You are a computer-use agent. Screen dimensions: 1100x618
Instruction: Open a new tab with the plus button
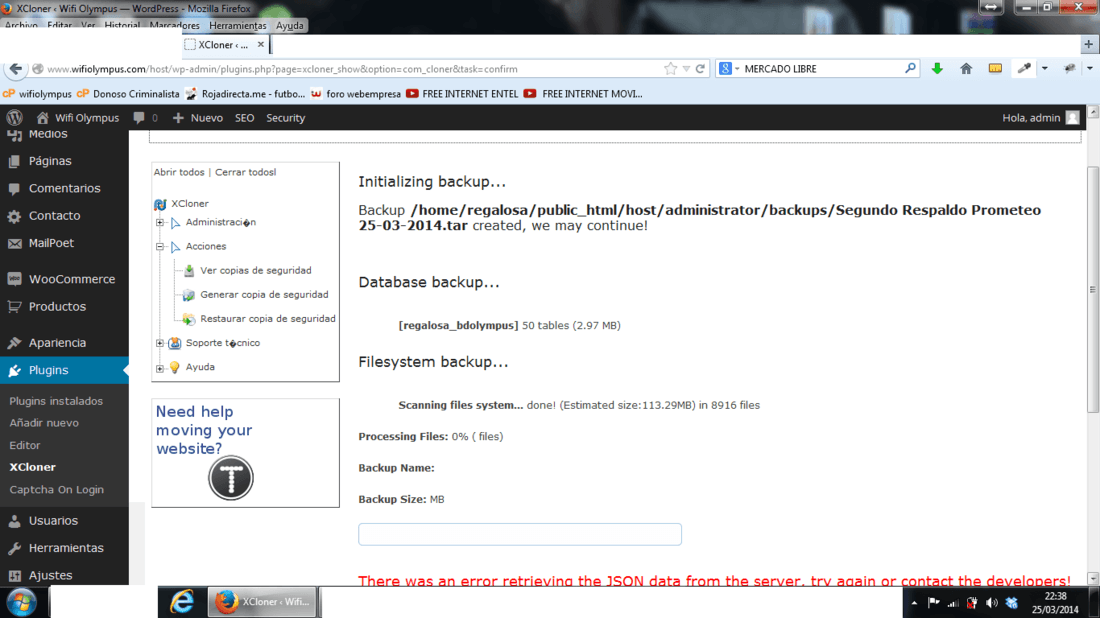[1089, 44]
